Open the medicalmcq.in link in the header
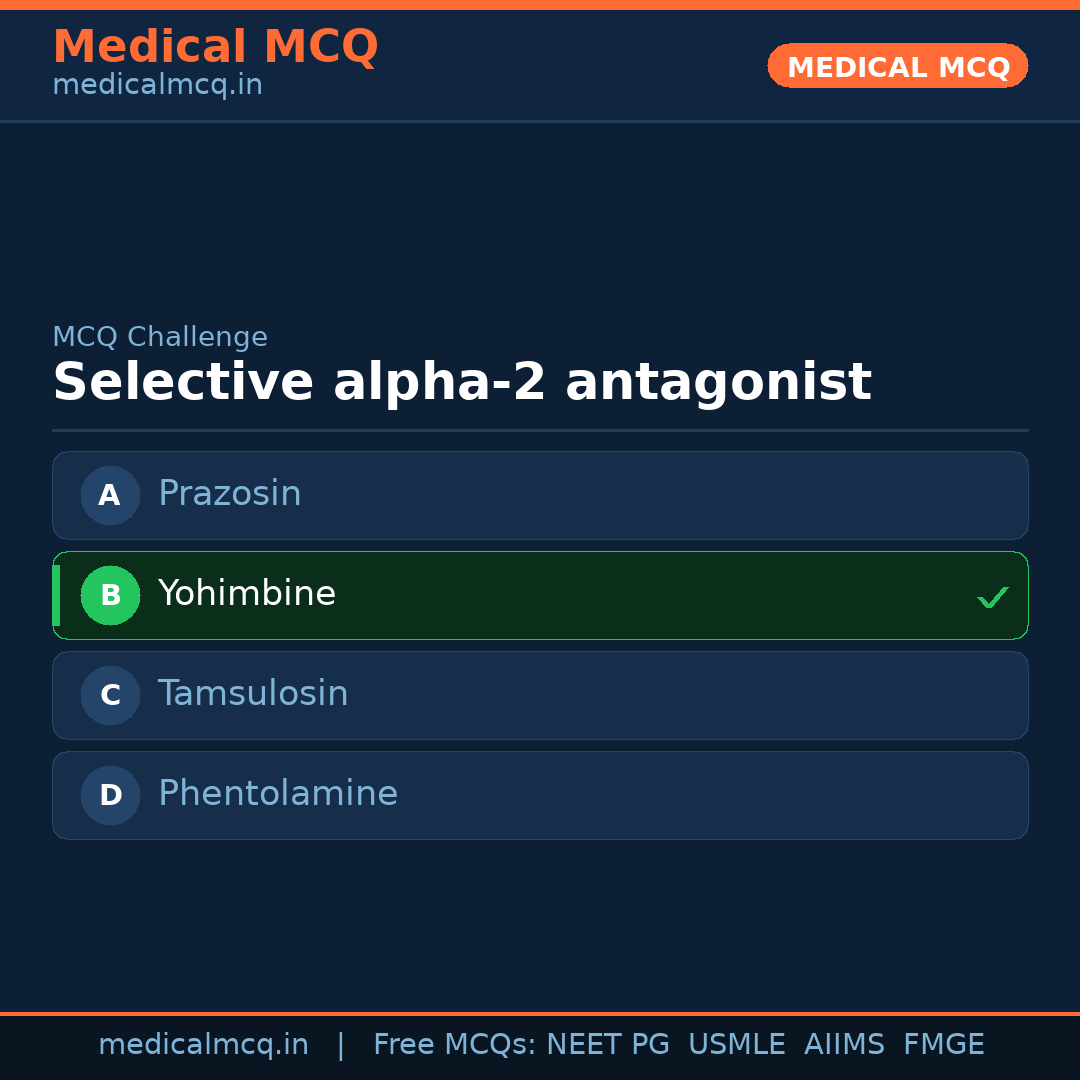Viewport: 1080px width, 1080px height. [157, 84]
